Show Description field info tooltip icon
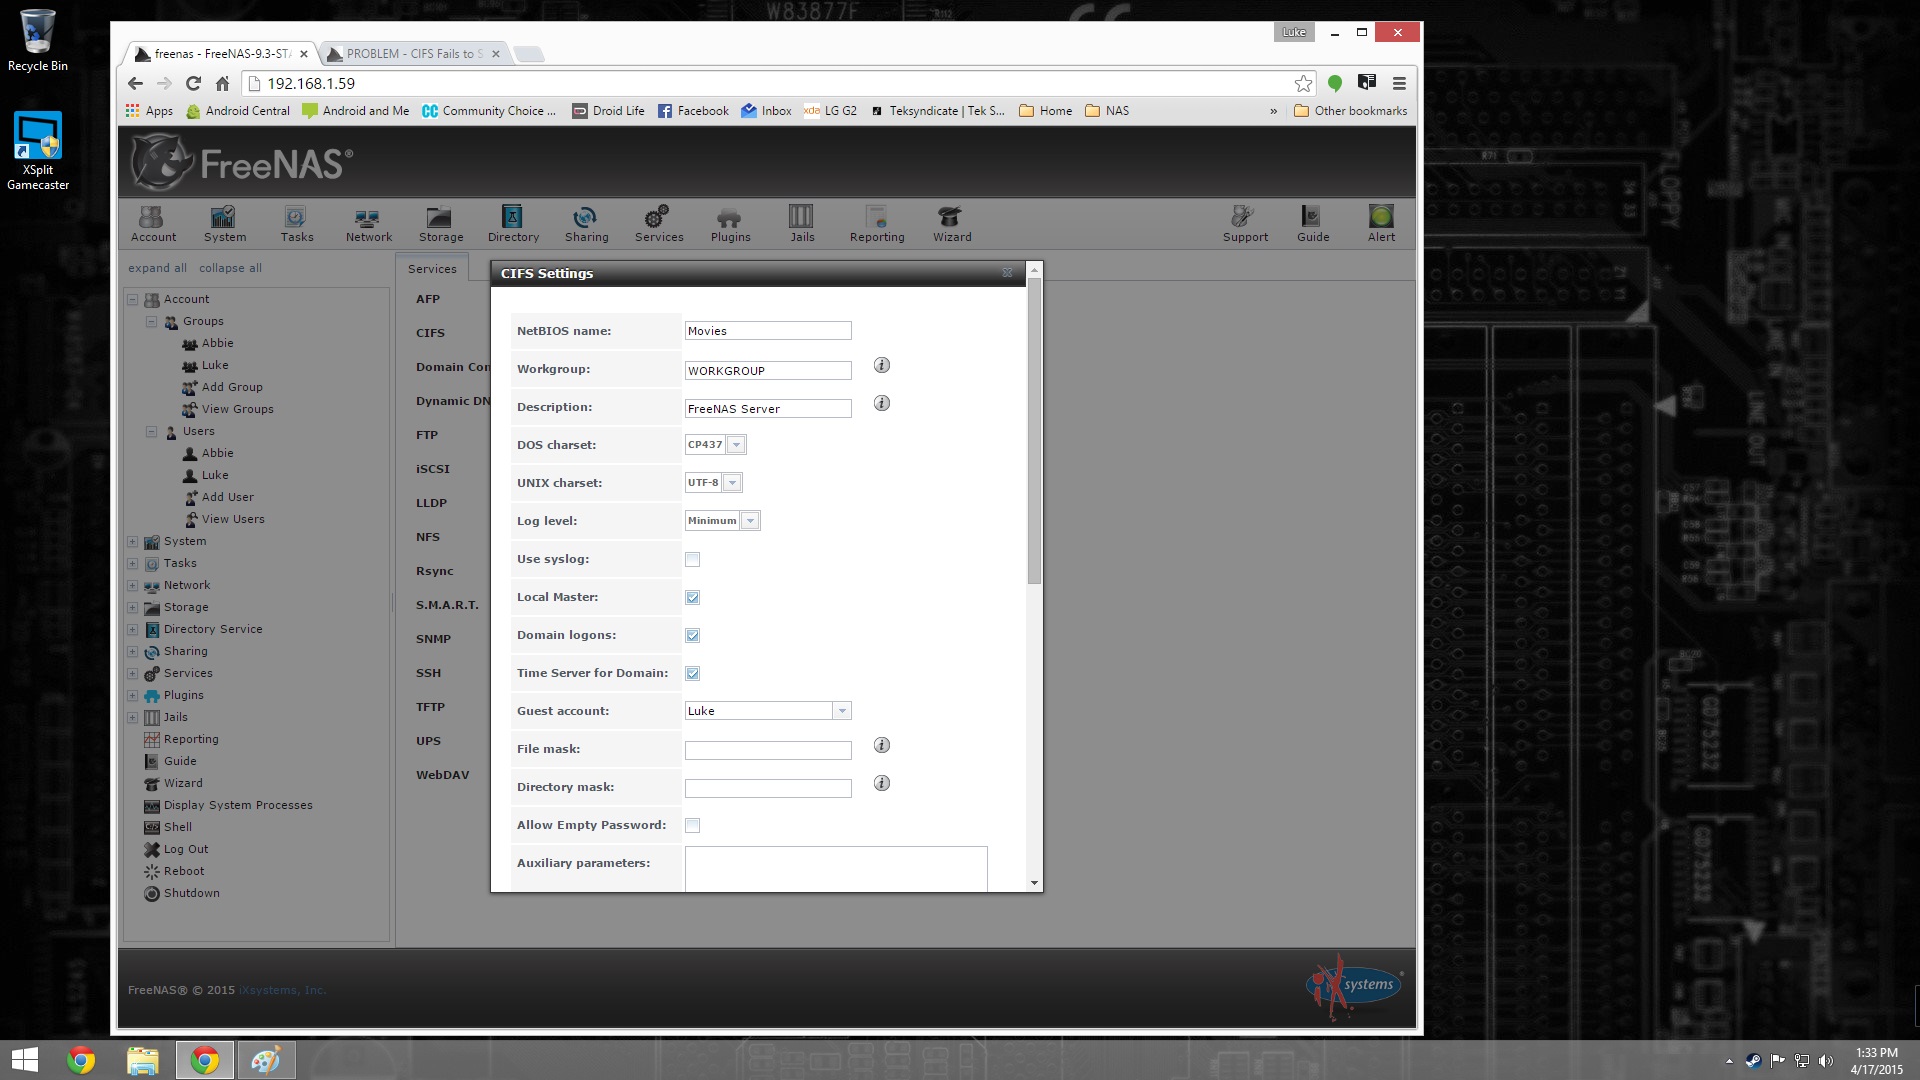Image resolution: width=1920 pixels, height=1080 pixels. point(881,403)
